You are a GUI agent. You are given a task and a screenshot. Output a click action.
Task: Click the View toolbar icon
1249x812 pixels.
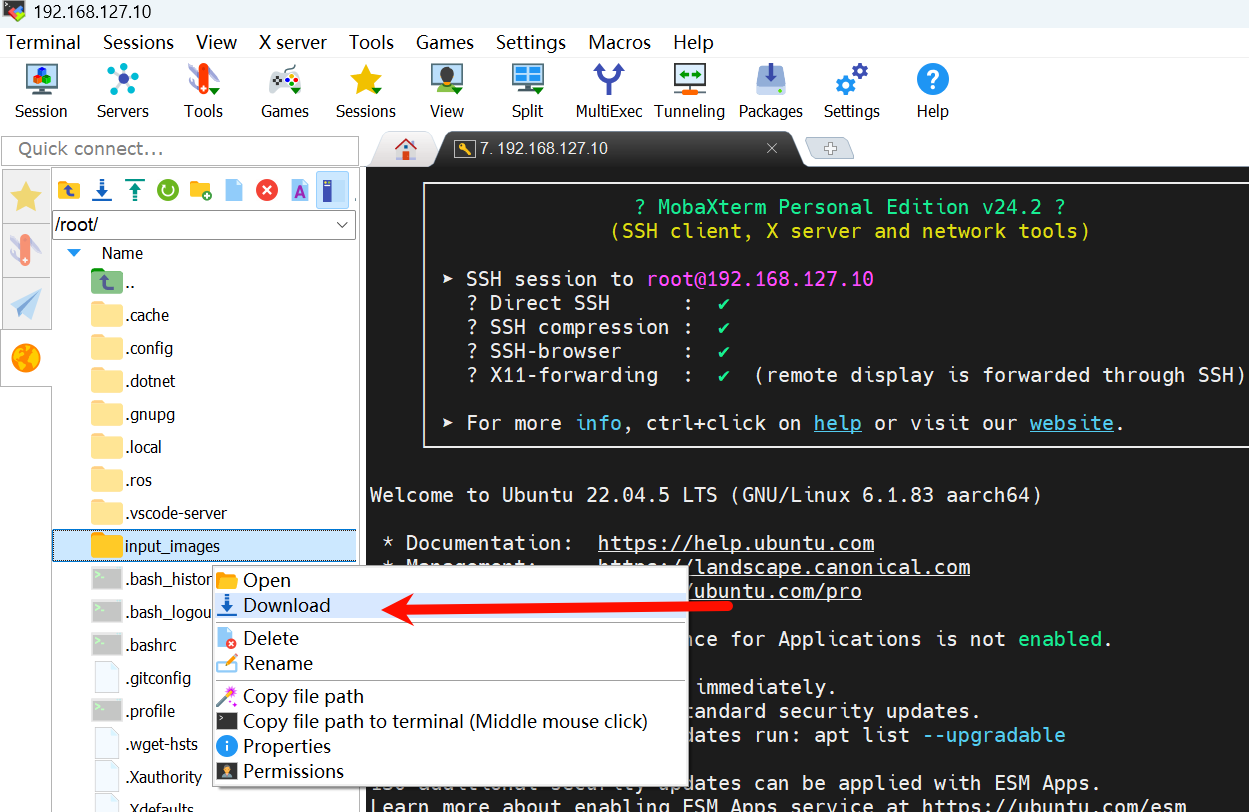[x=447, y=91]
